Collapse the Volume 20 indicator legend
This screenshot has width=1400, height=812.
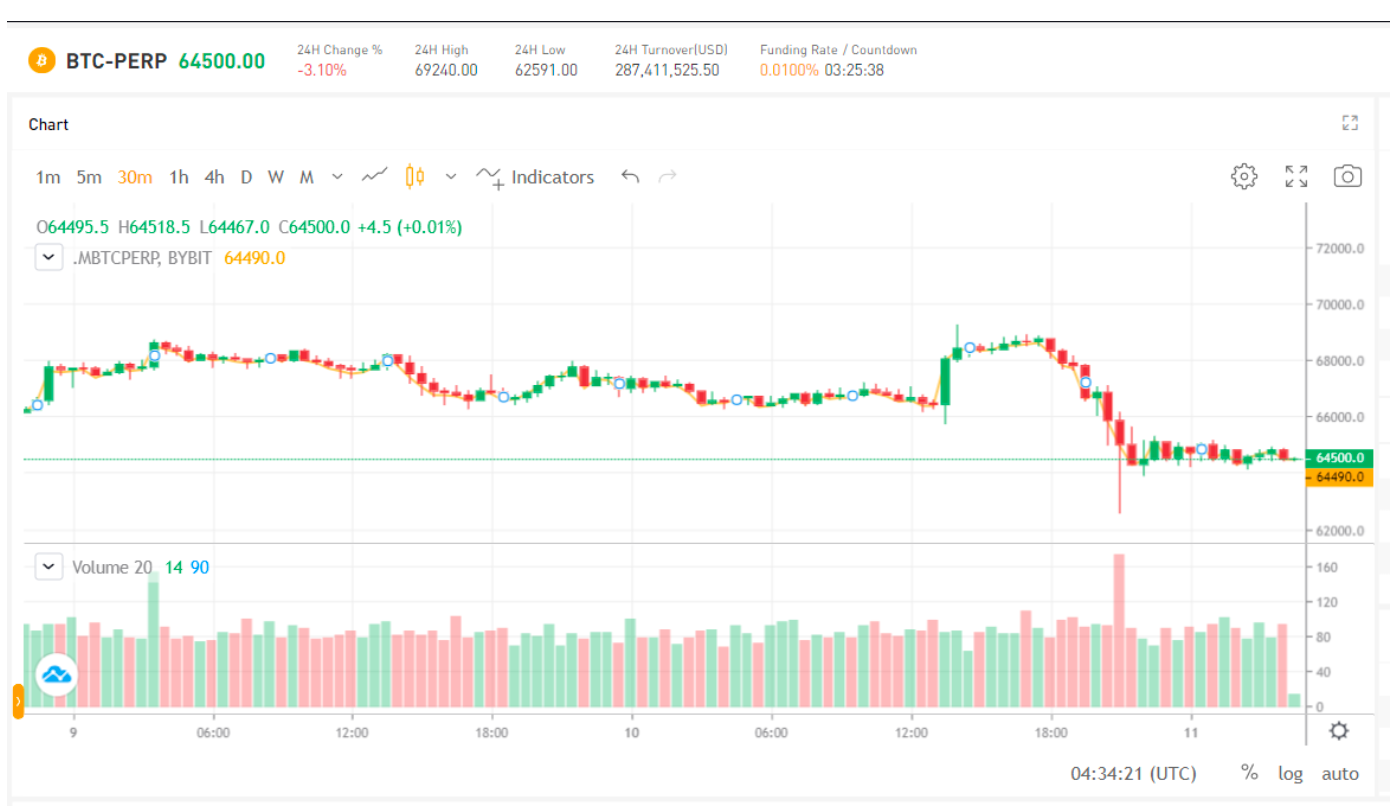[x=48, y=567]
